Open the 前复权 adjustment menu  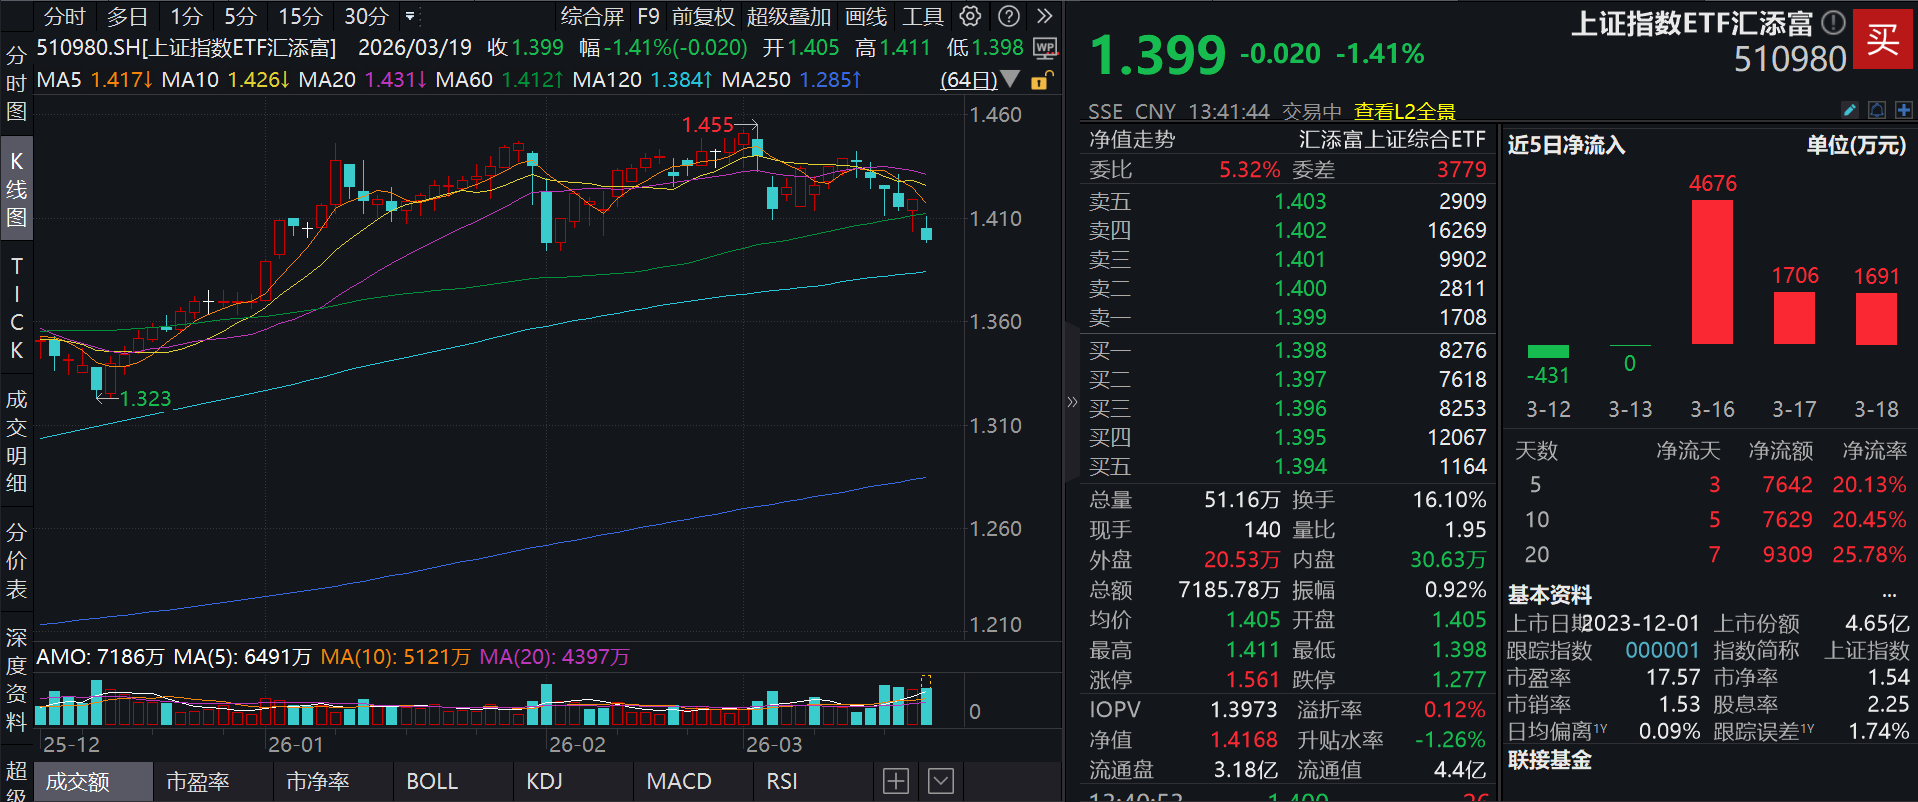click(x=703, y=16)
